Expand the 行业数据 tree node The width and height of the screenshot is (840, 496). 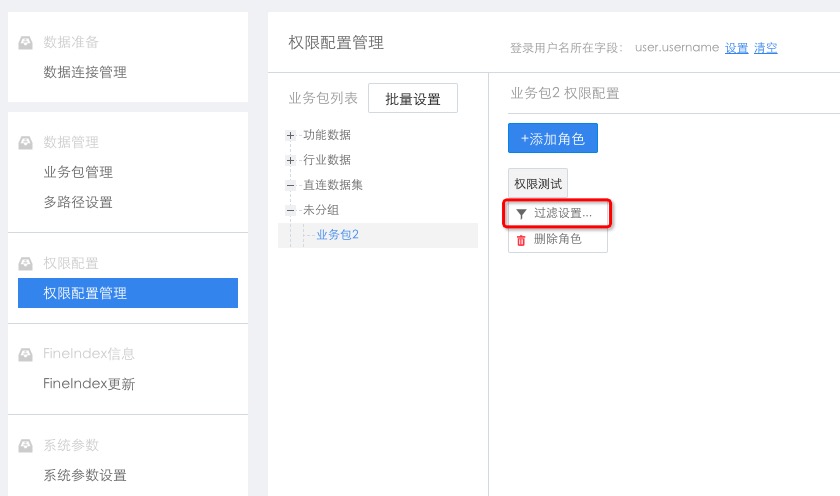point(291,160)
